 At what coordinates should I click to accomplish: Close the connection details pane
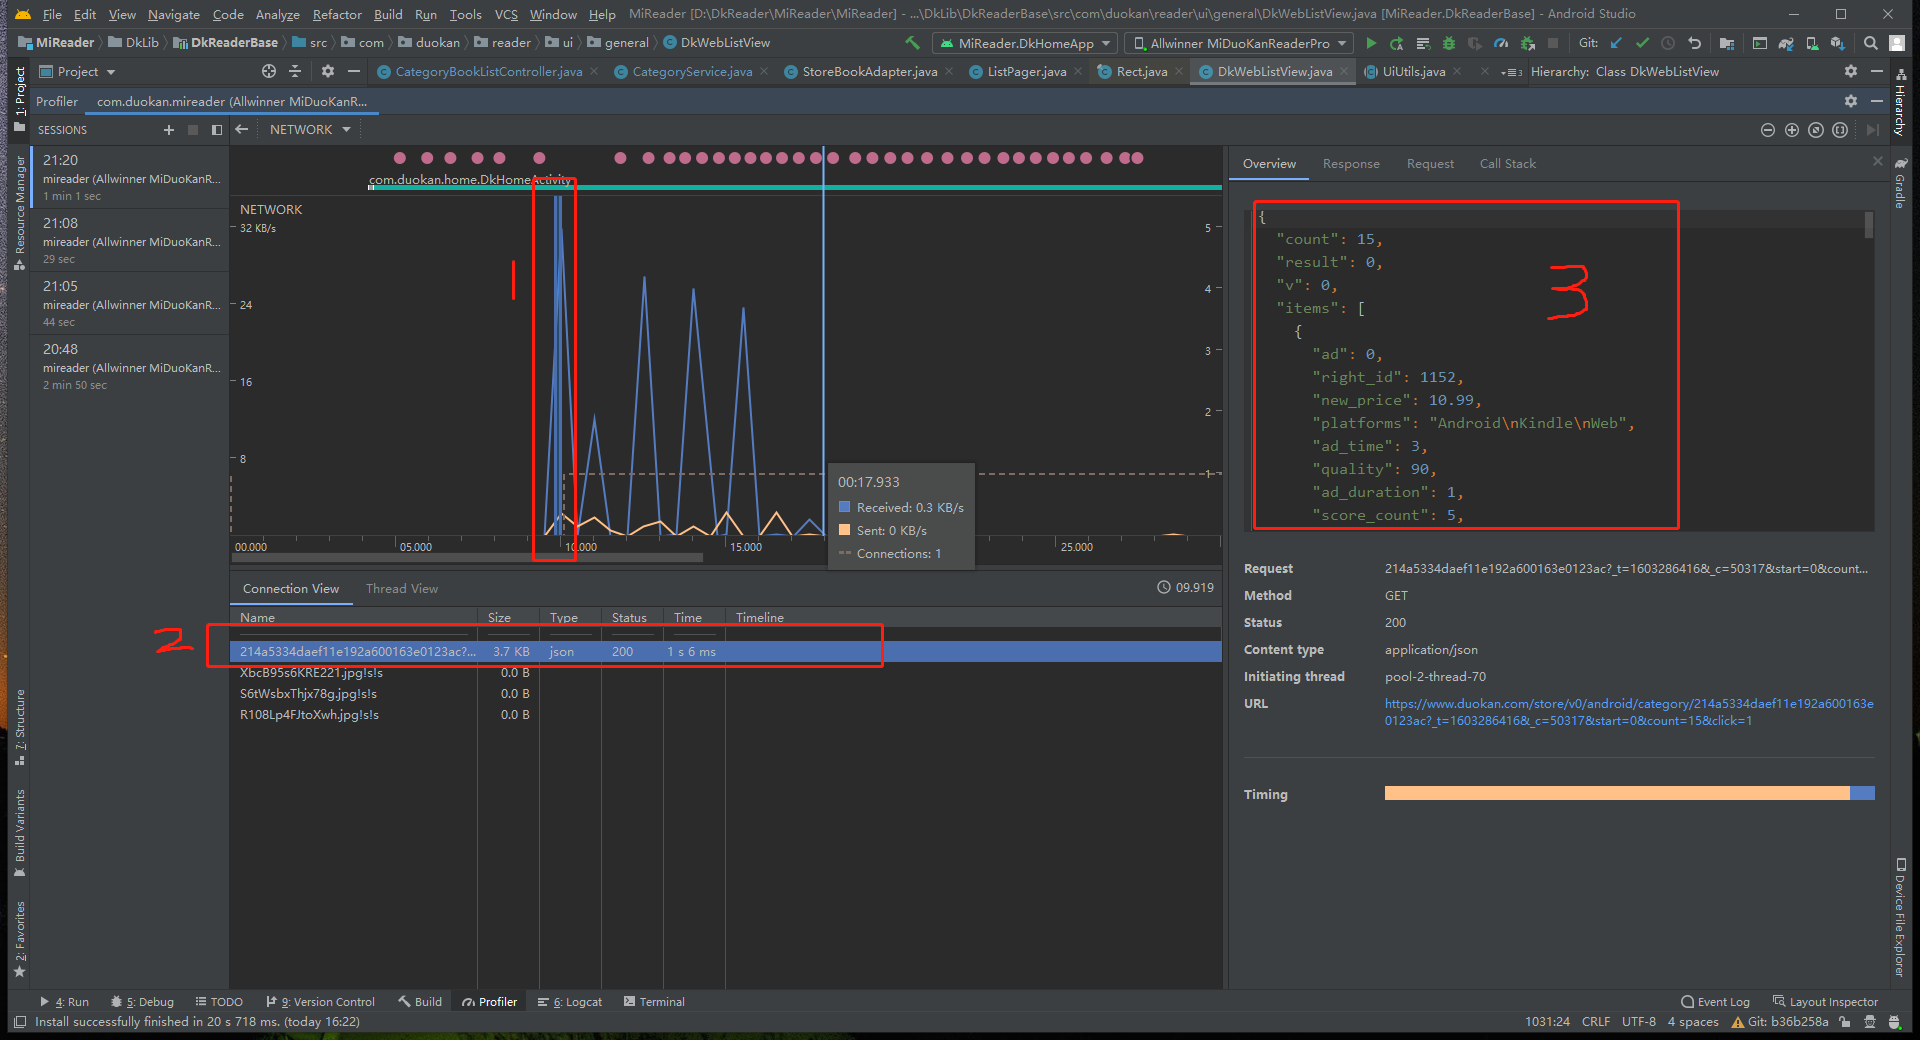(x=1877, y=161)
